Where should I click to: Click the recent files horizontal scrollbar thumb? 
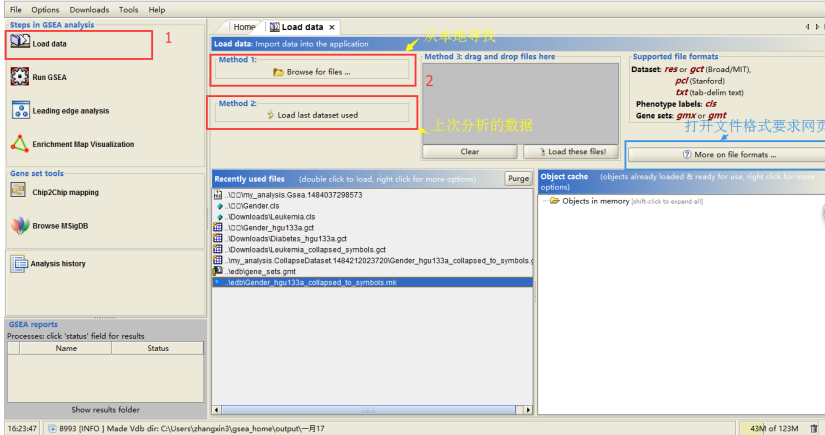tap(368, 410)
